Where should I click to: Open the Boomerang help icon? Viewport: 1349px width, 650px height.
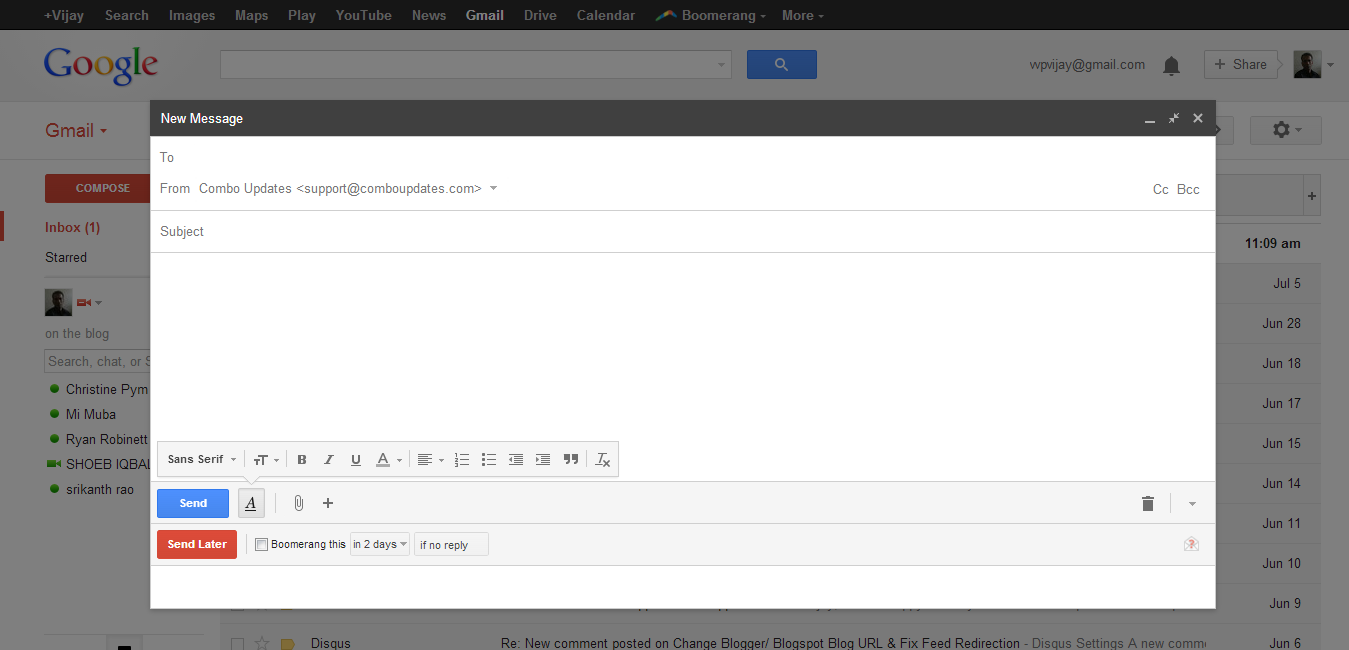tap(1191, 544)
